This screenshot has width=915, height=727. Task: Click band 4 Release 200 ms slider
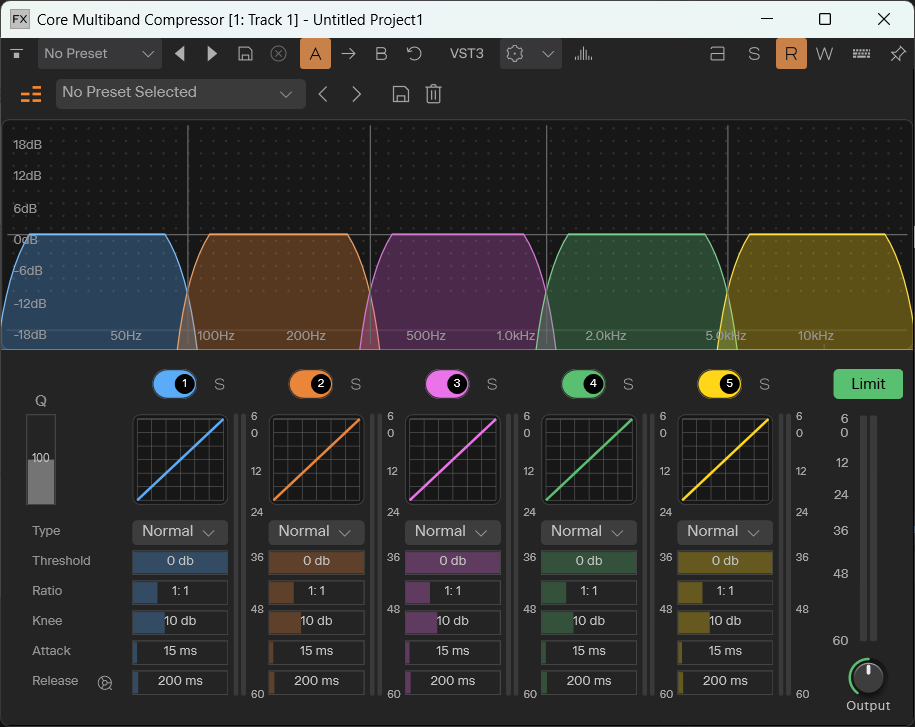pyautogui.click(x=589, y=682)
